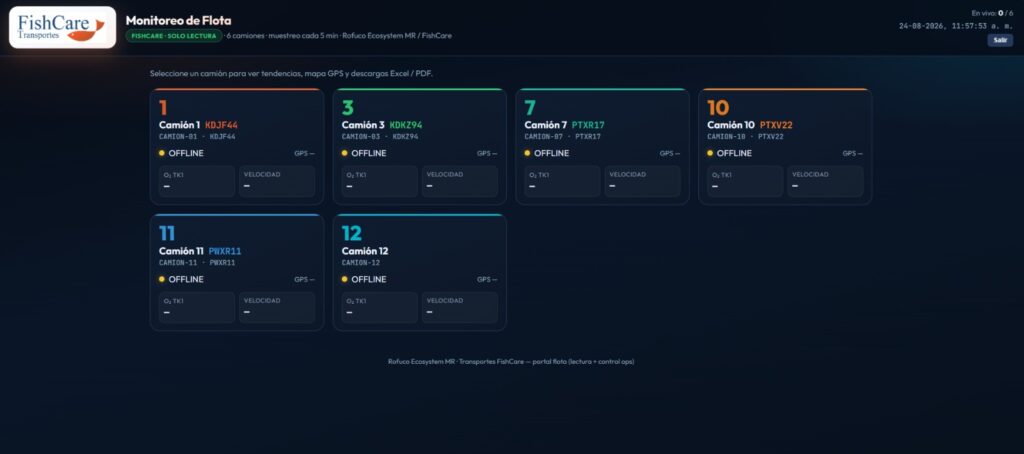Click the large orange number 1
1024x454 pixels.
coord(163,107)
